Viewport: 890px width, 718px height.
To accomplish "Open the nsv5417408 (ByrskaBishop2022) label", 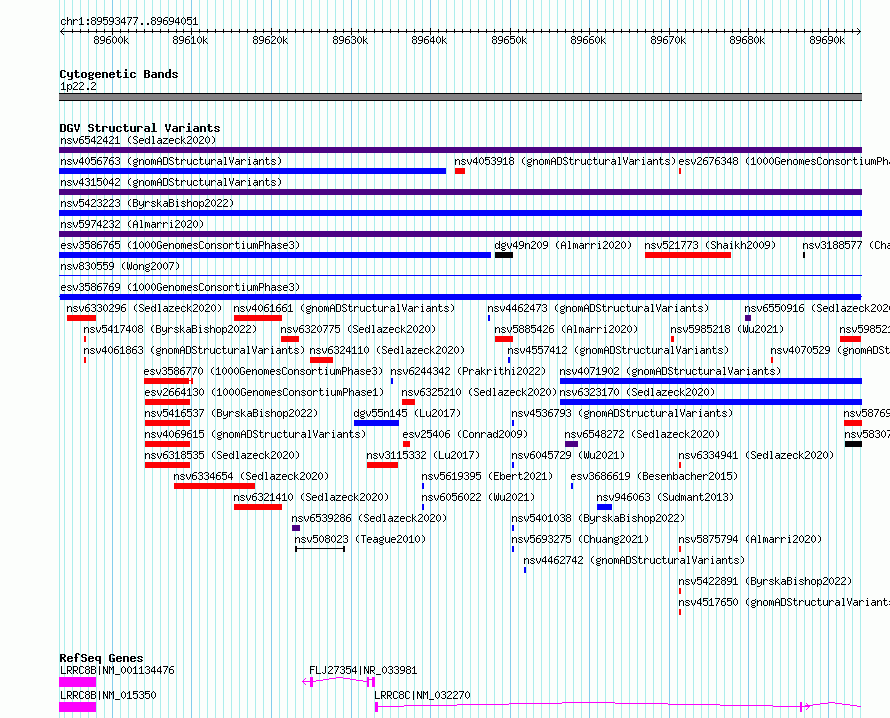I will (170, 329).
